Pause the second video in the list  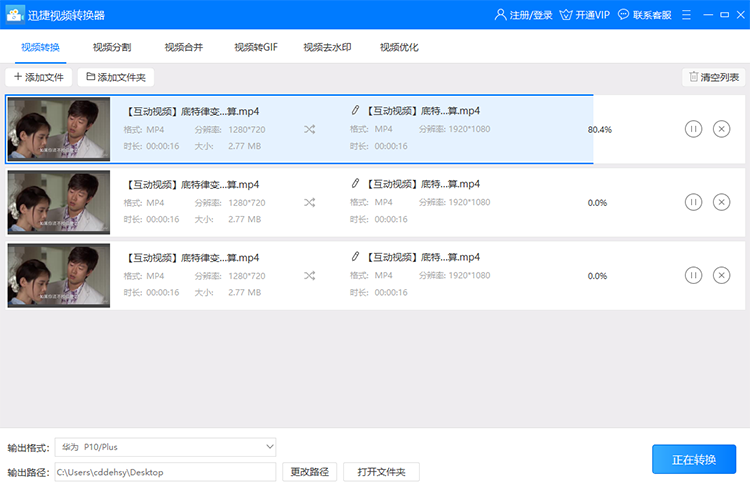click(x=693, y=202)
